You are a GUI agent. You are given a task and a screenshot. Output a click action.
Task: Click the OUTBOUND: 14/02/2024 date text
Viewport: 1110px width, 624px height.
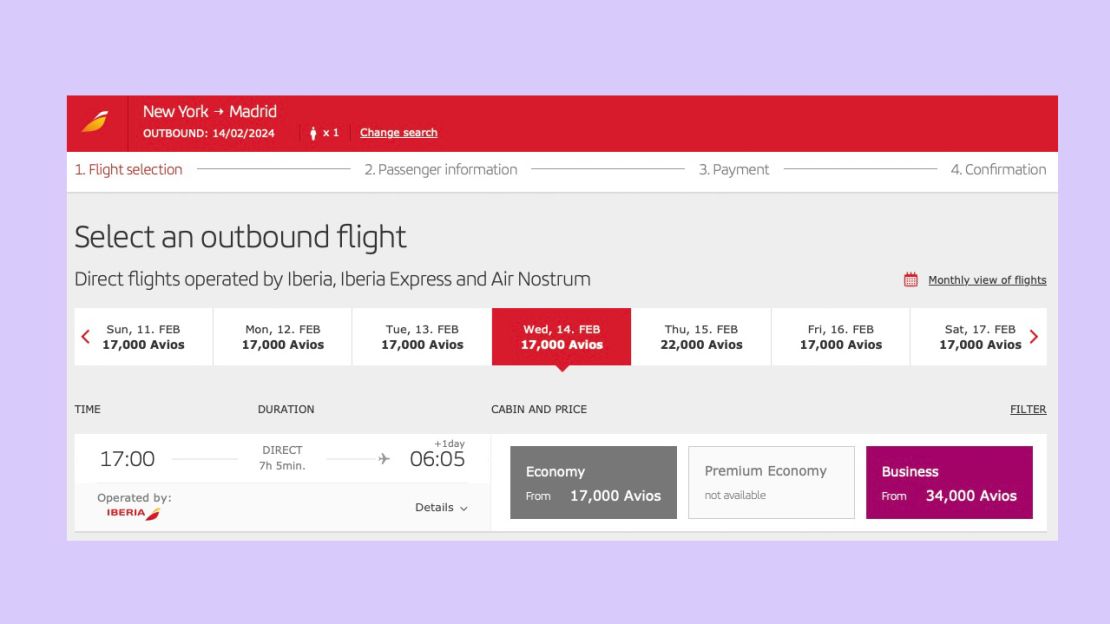[x=209, y=133]
